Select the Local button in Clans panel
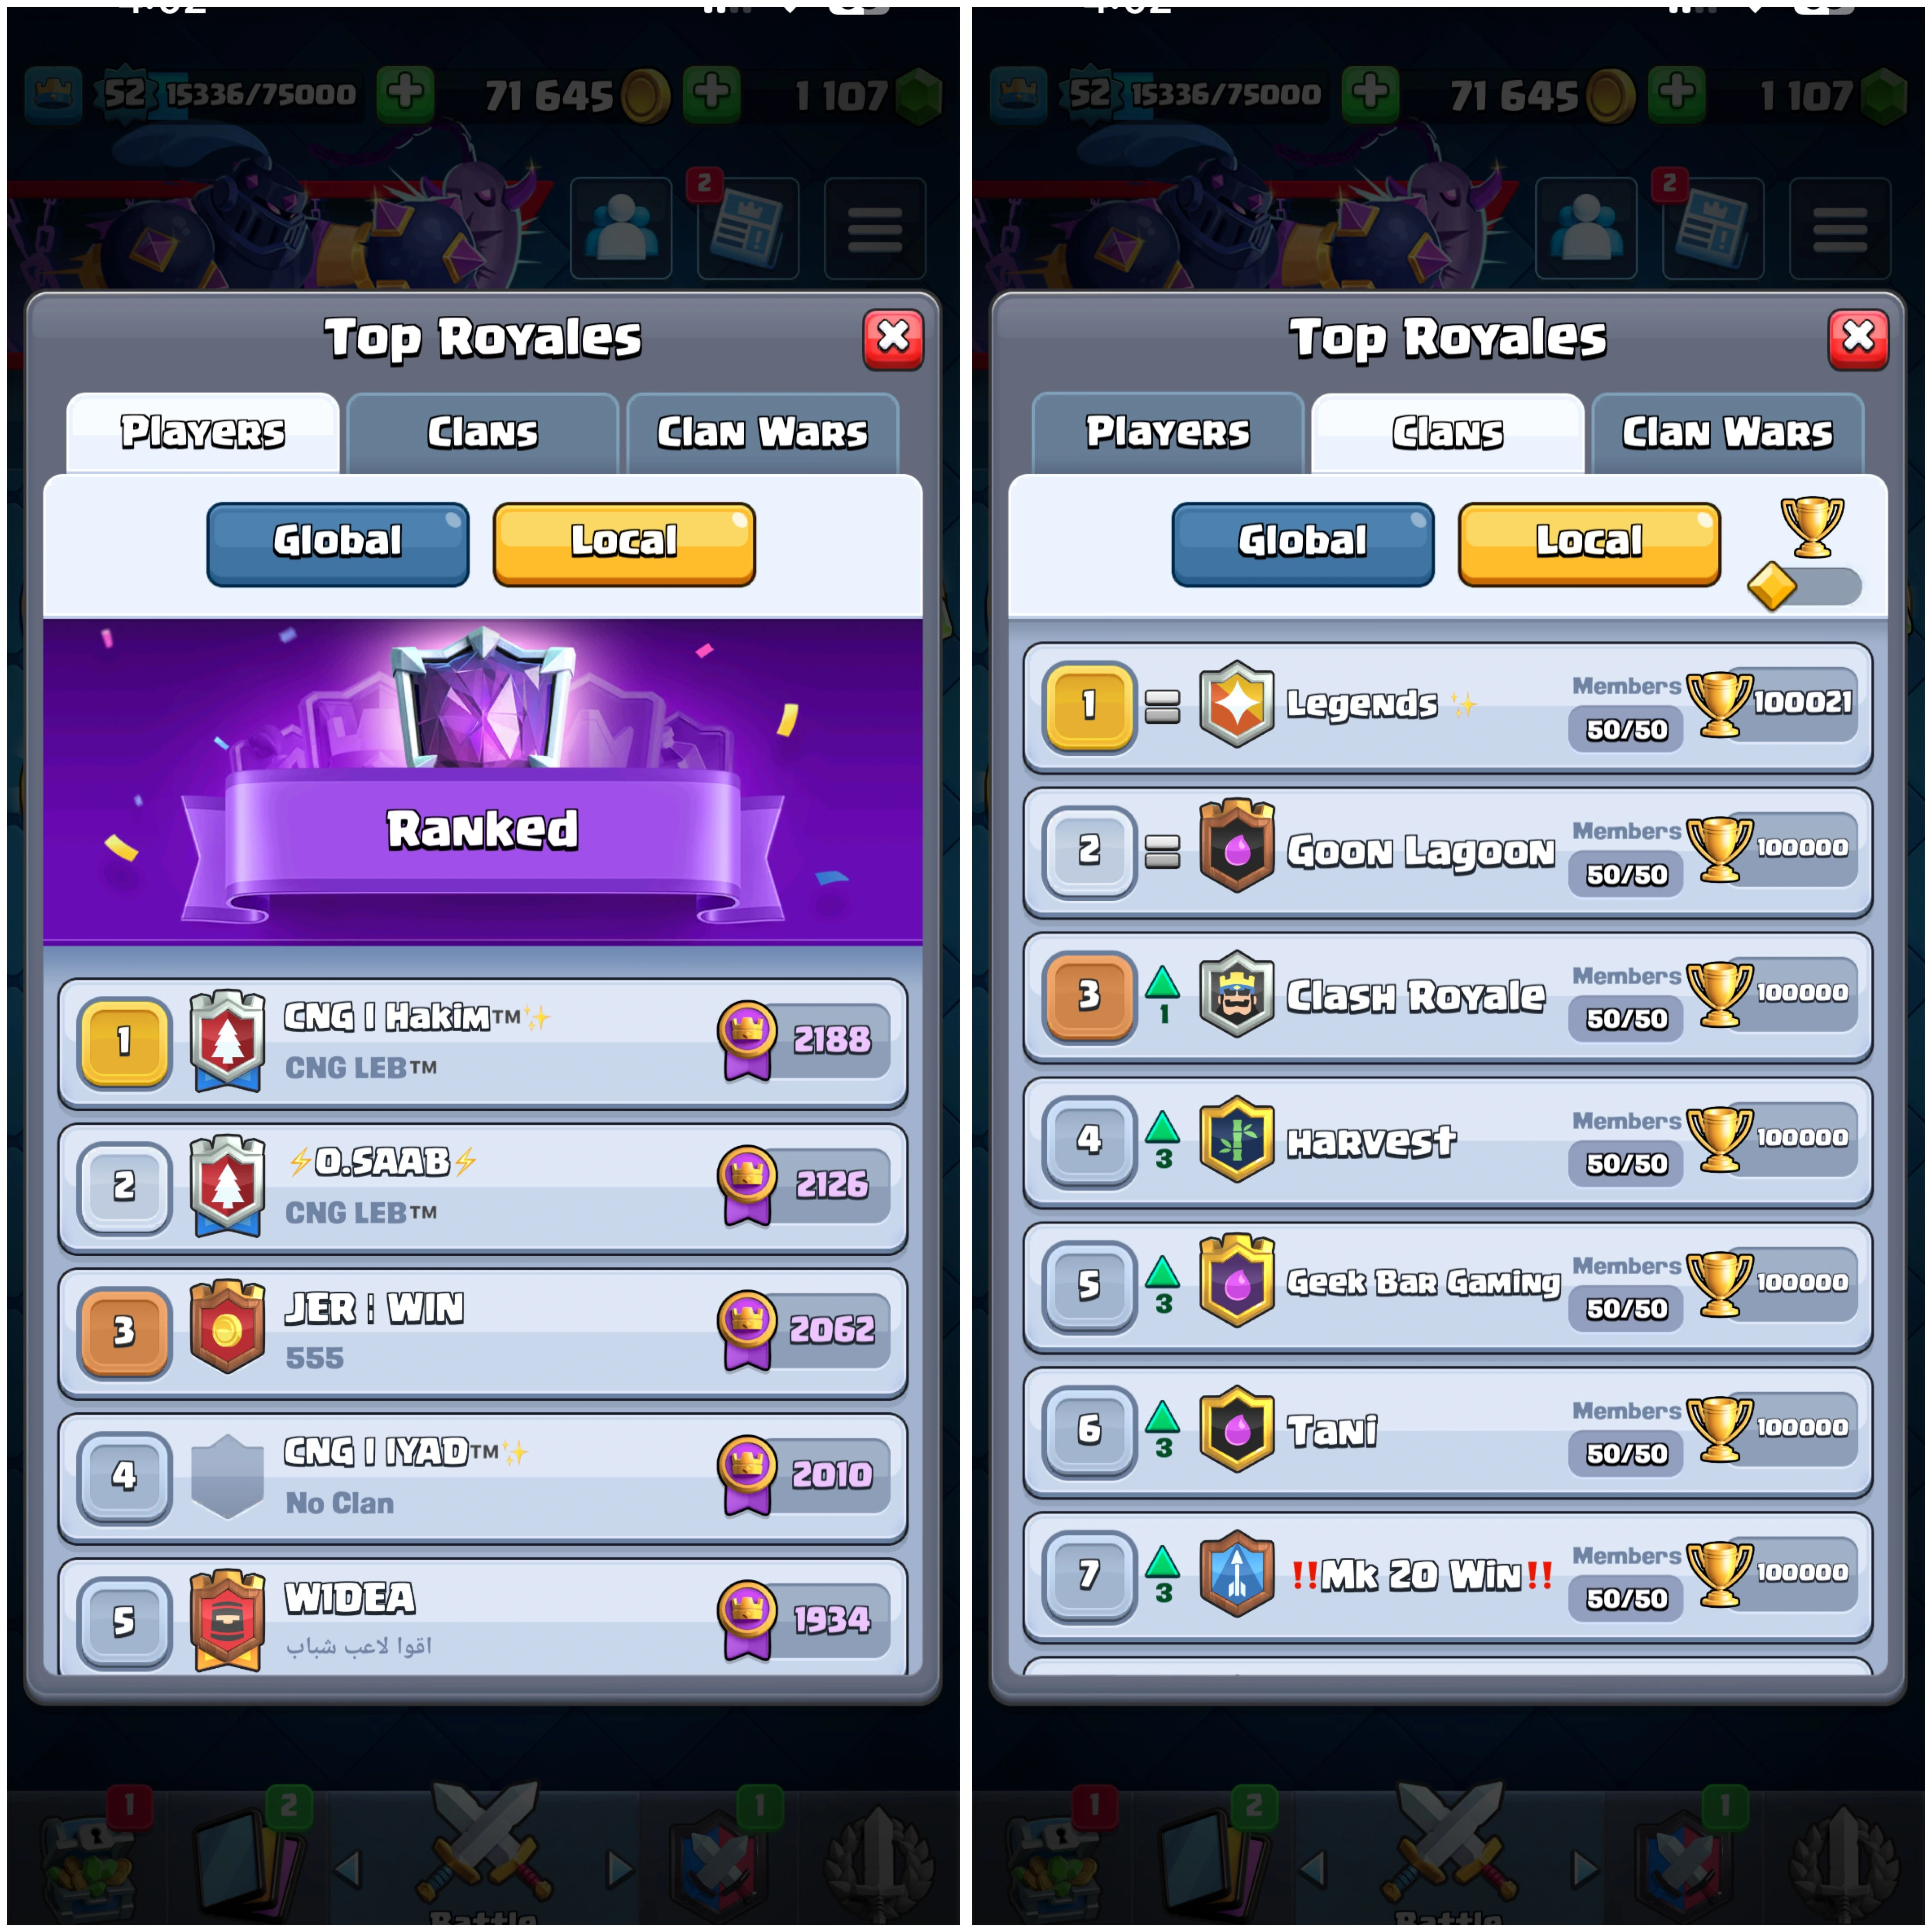 pyautogui.click(x=1589, y=544)
